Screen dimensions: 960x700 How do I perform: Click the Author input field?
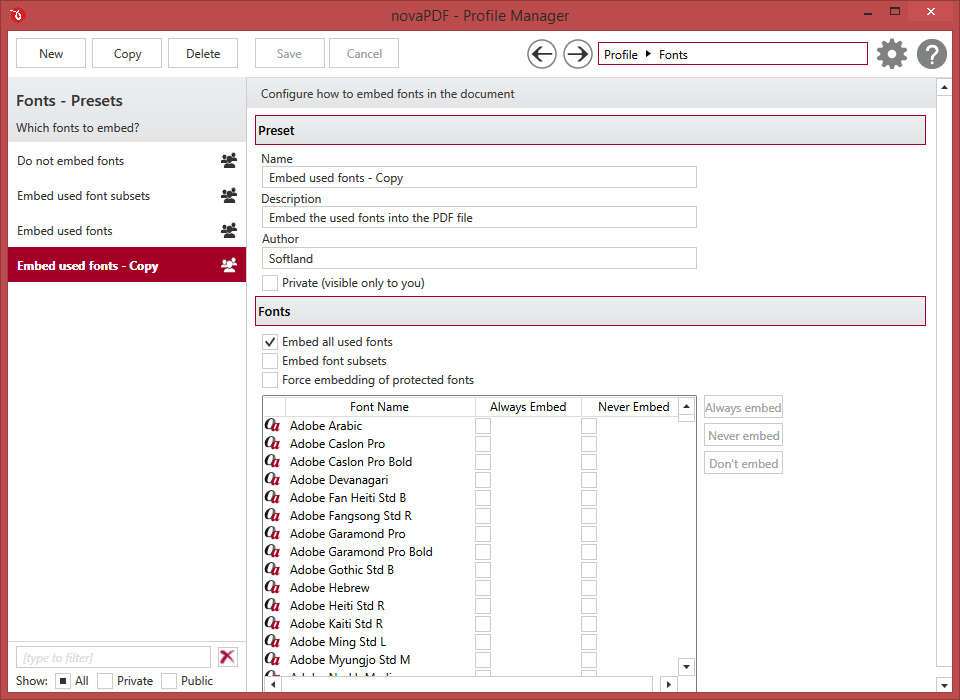coord(479,258)
